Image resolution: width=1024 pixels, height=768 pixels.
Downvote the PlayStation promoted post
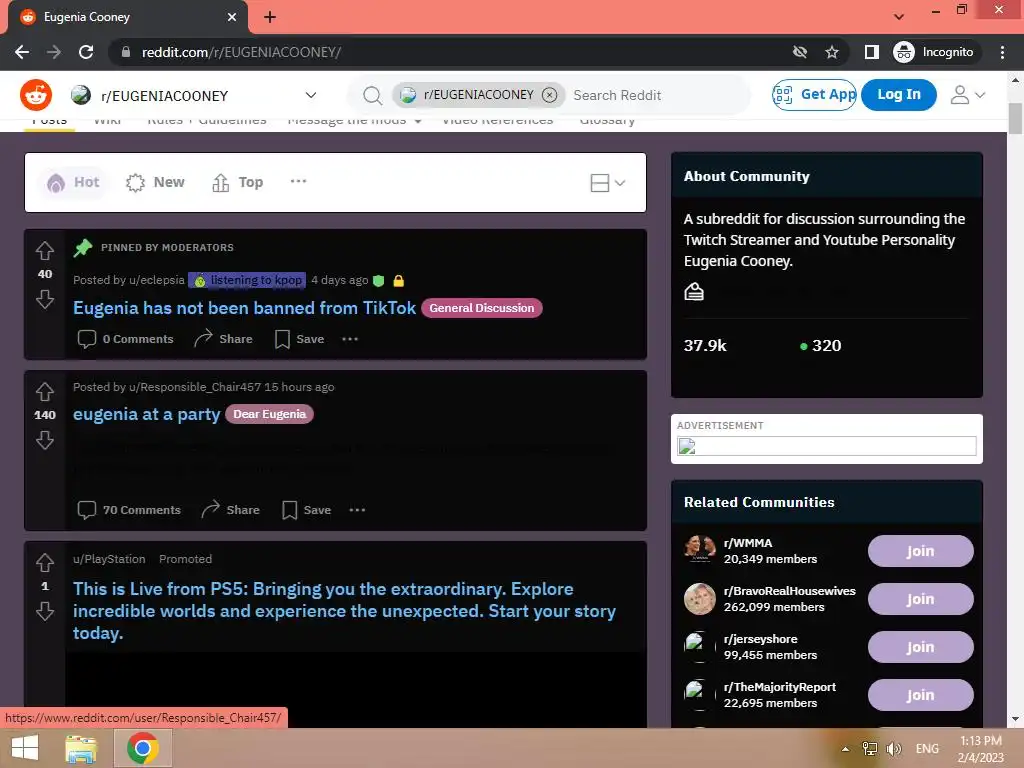pyautogui.click(x=44, y=611)
